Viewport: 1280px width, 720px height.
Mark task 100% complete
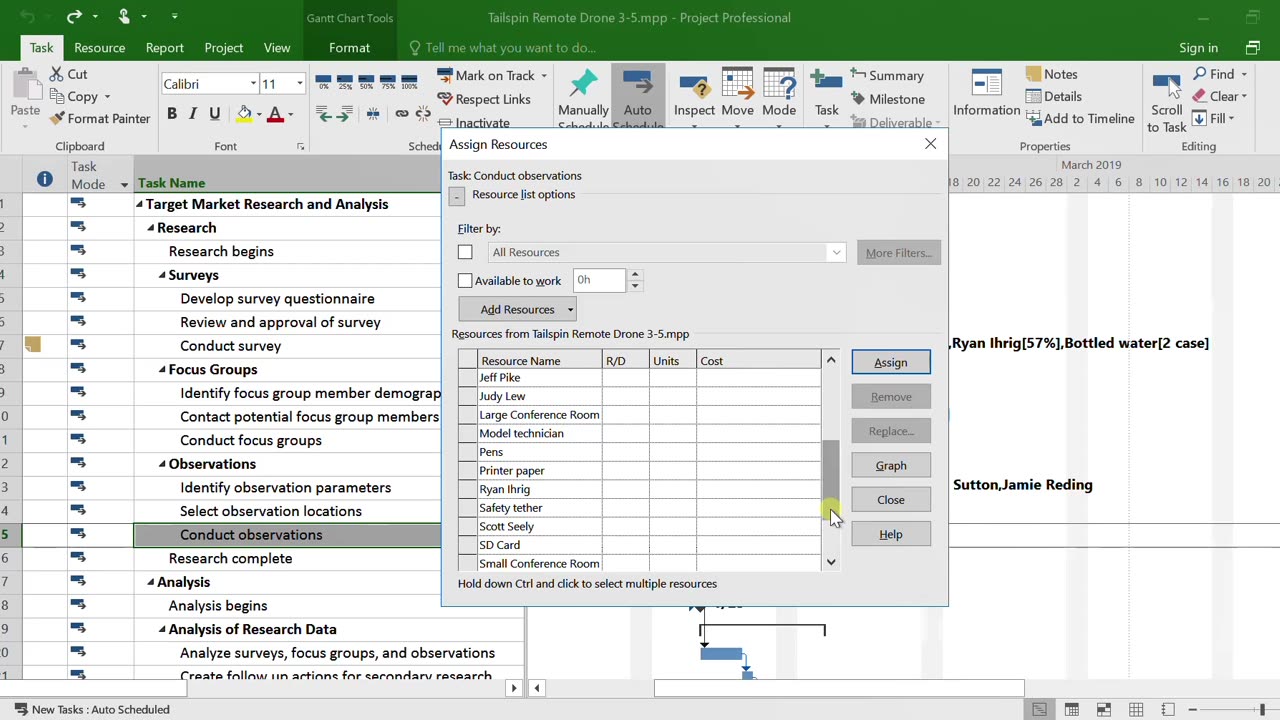pos(409,83)
